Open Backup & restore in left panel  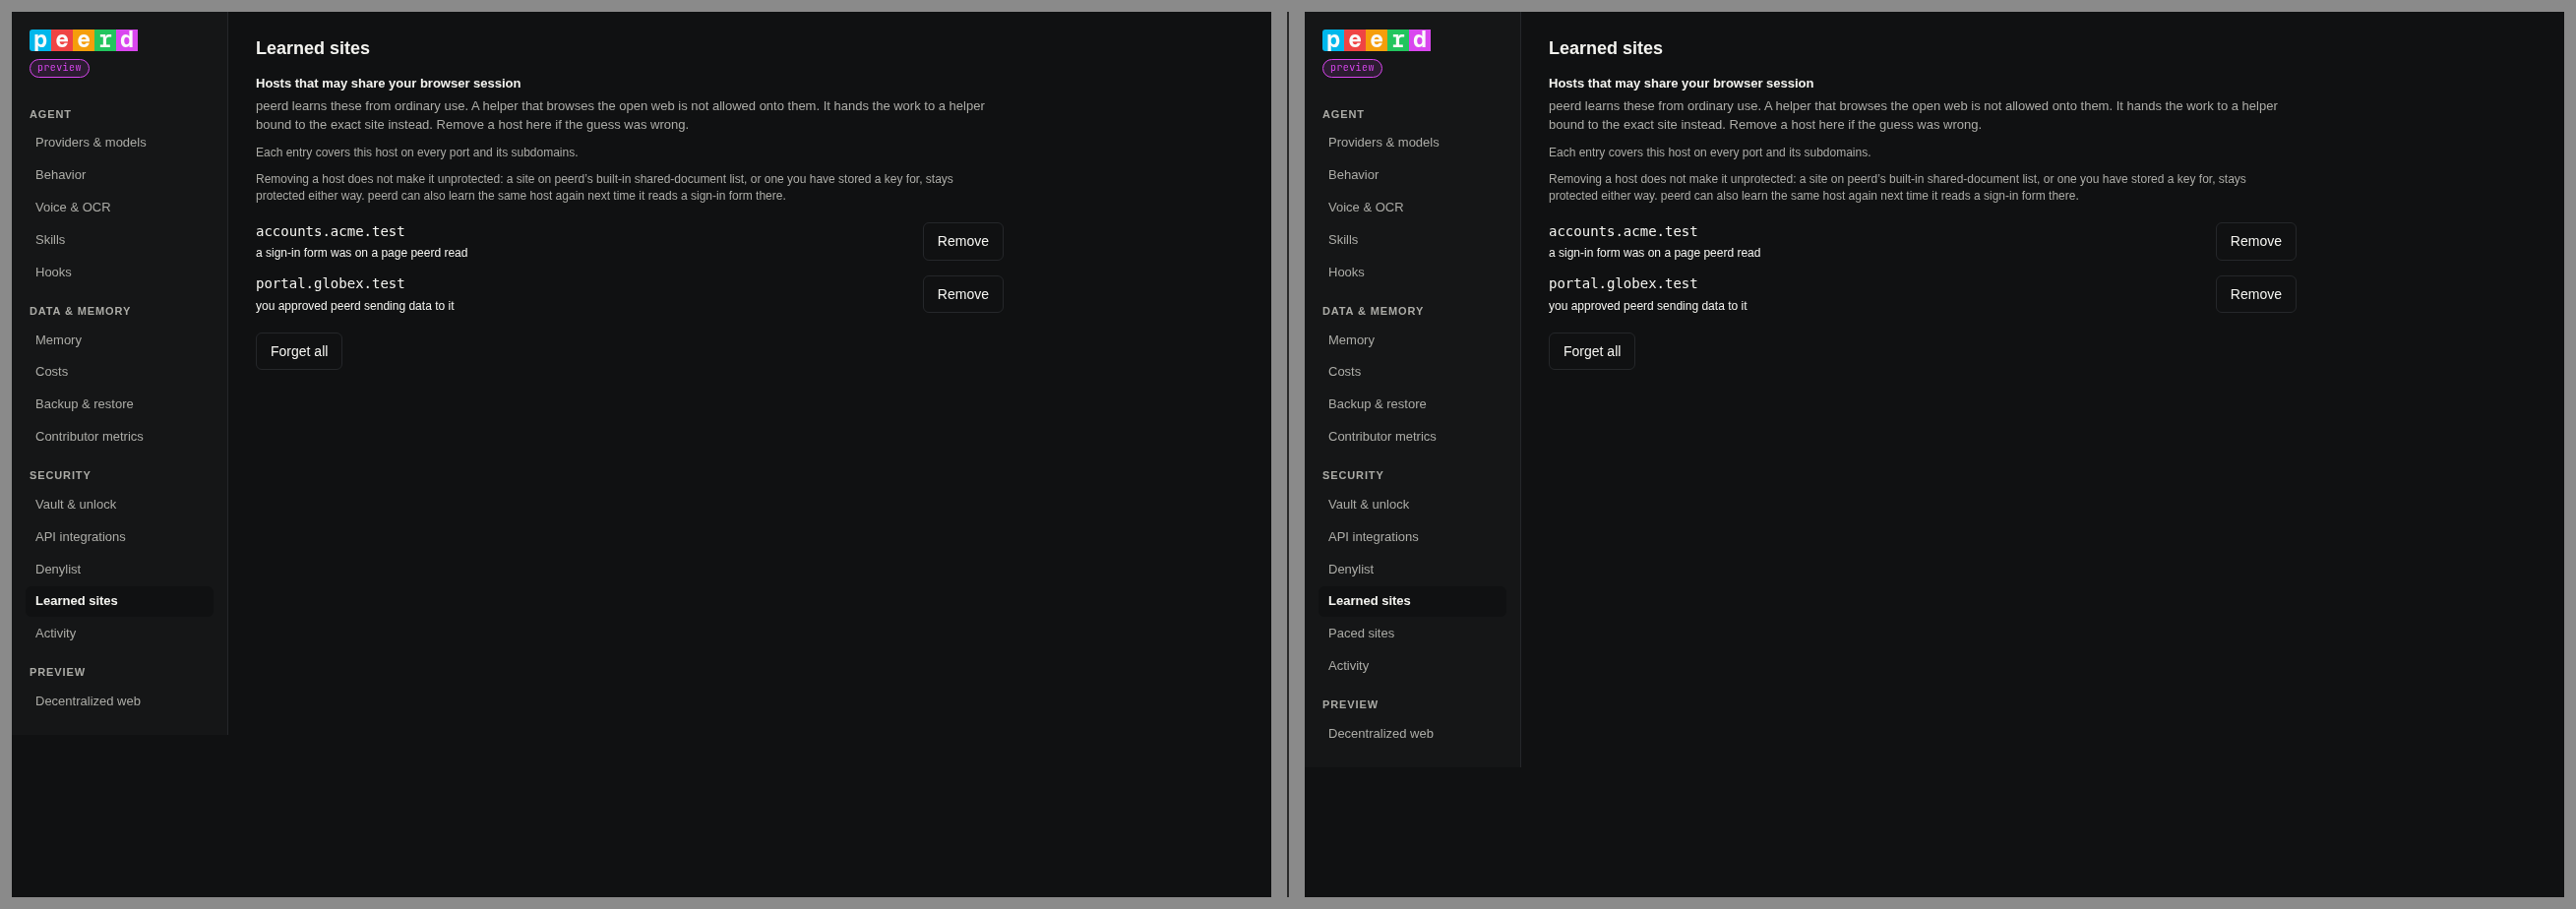coord(119,404)
